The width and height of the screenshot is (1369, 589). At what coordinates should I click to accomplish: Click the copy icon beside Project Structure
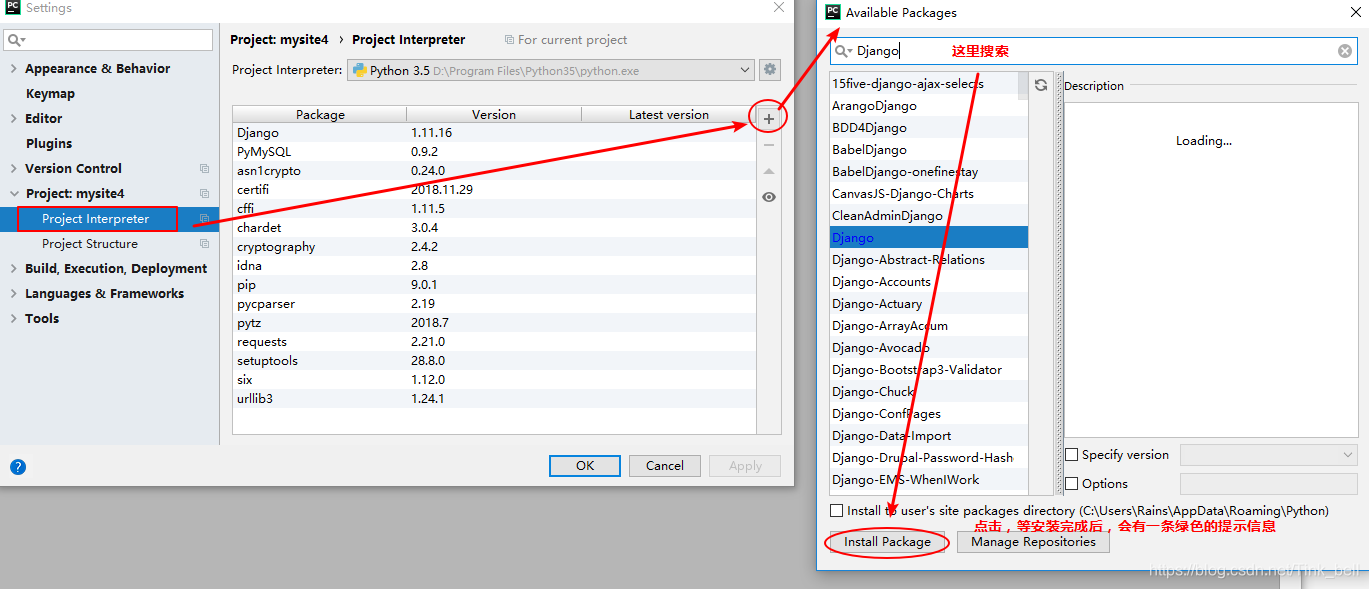[204, 244]
